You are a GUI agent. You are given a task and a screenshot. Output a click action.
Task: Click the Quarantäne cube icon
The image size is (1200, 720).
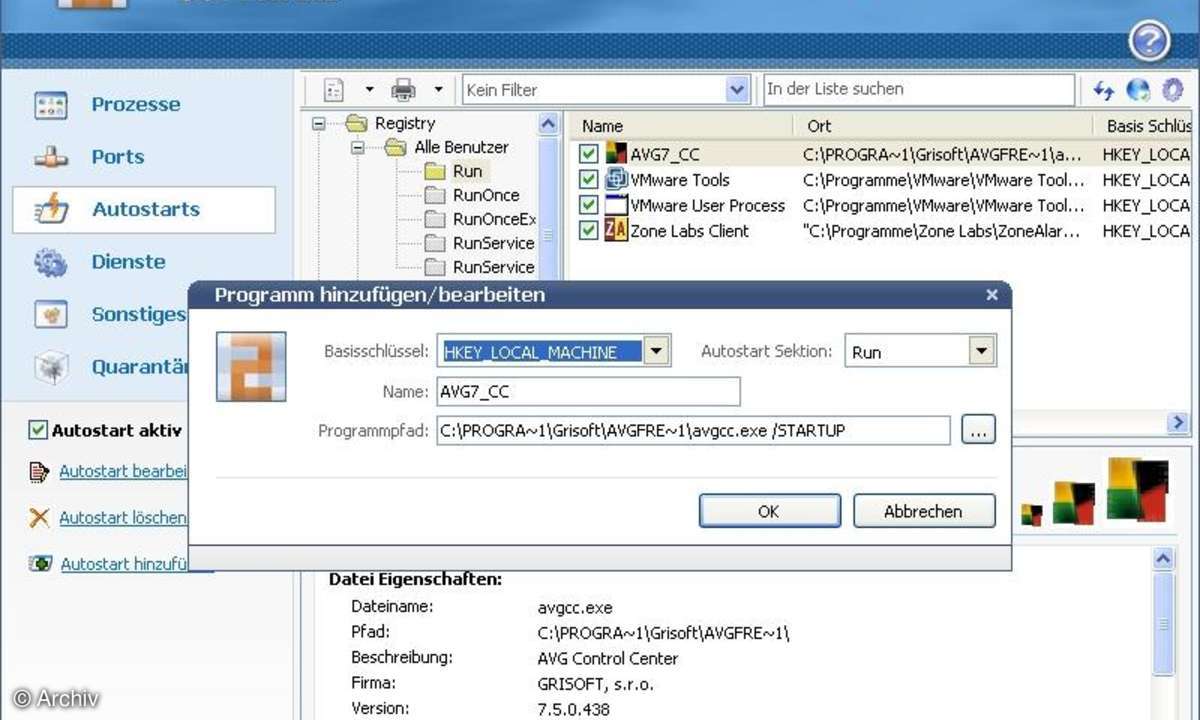(50, 367)
